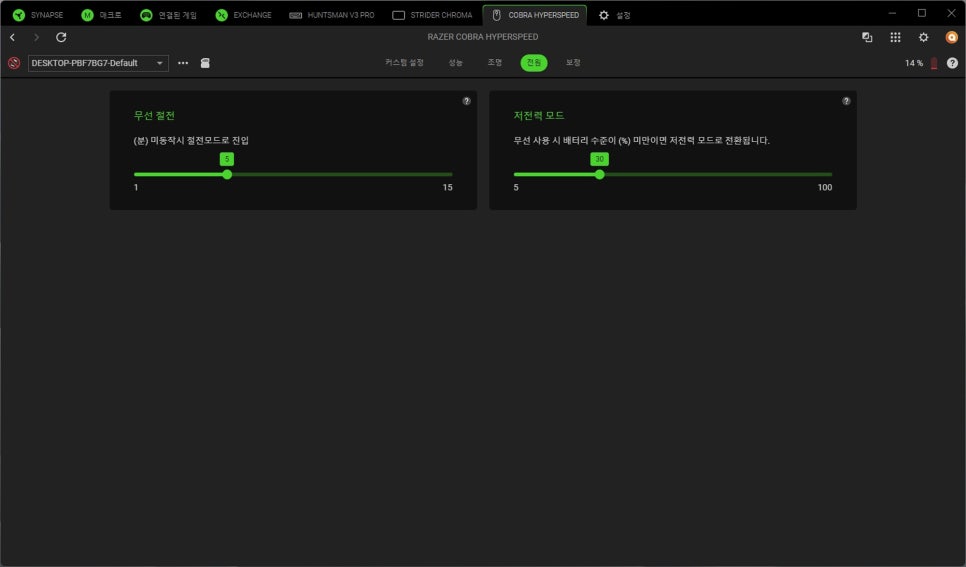Click the 14 % battery percentage
The height and width of the screenshot is (567, 966).
[914, 63]
